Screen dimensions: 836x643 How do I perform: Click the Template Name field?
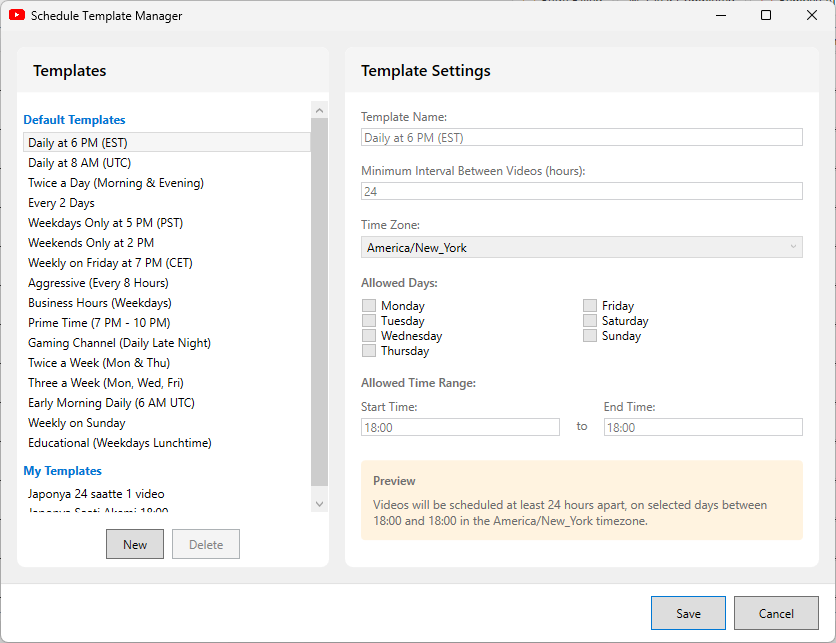pos(581,138)
